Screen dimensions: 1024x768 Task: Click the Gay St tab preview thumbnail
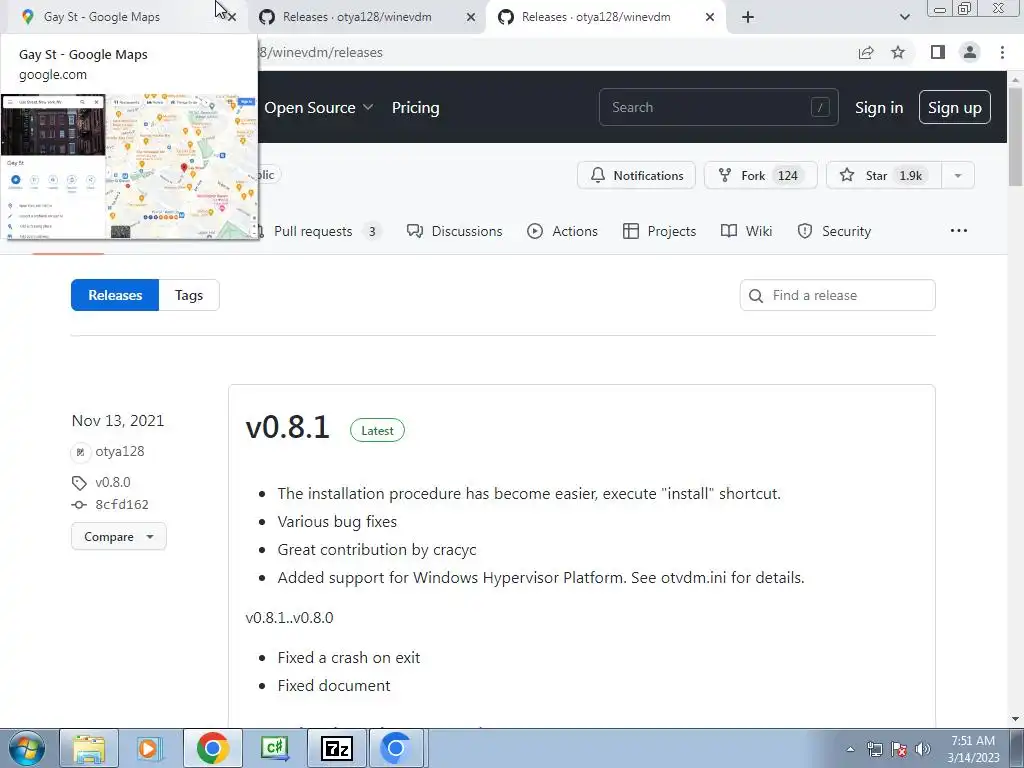[129, 167]
